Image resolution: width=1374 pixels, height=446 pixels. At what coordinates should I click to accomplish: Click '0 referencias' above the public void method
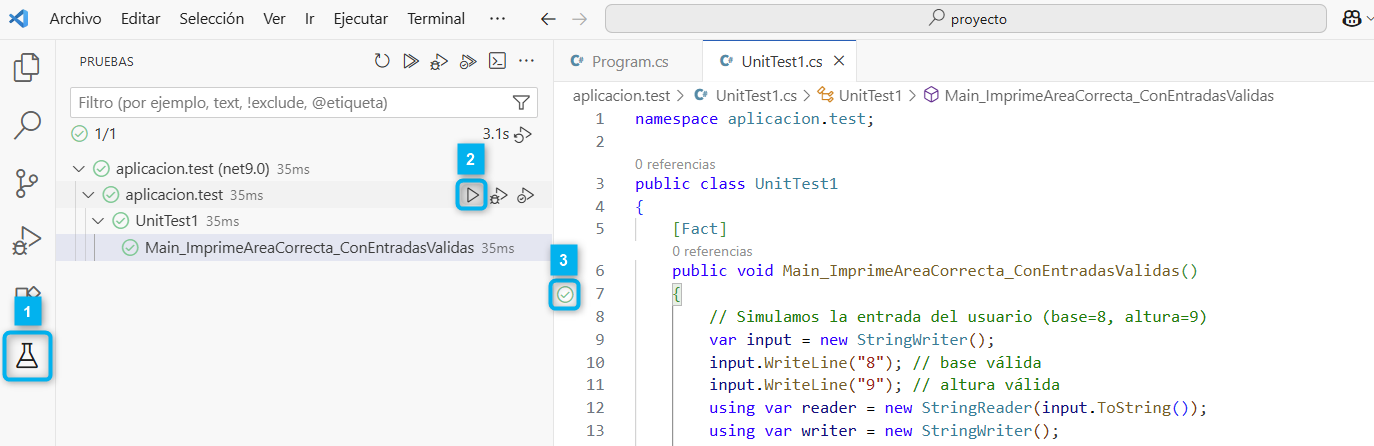pyautogui.click(x=712, y=251)
